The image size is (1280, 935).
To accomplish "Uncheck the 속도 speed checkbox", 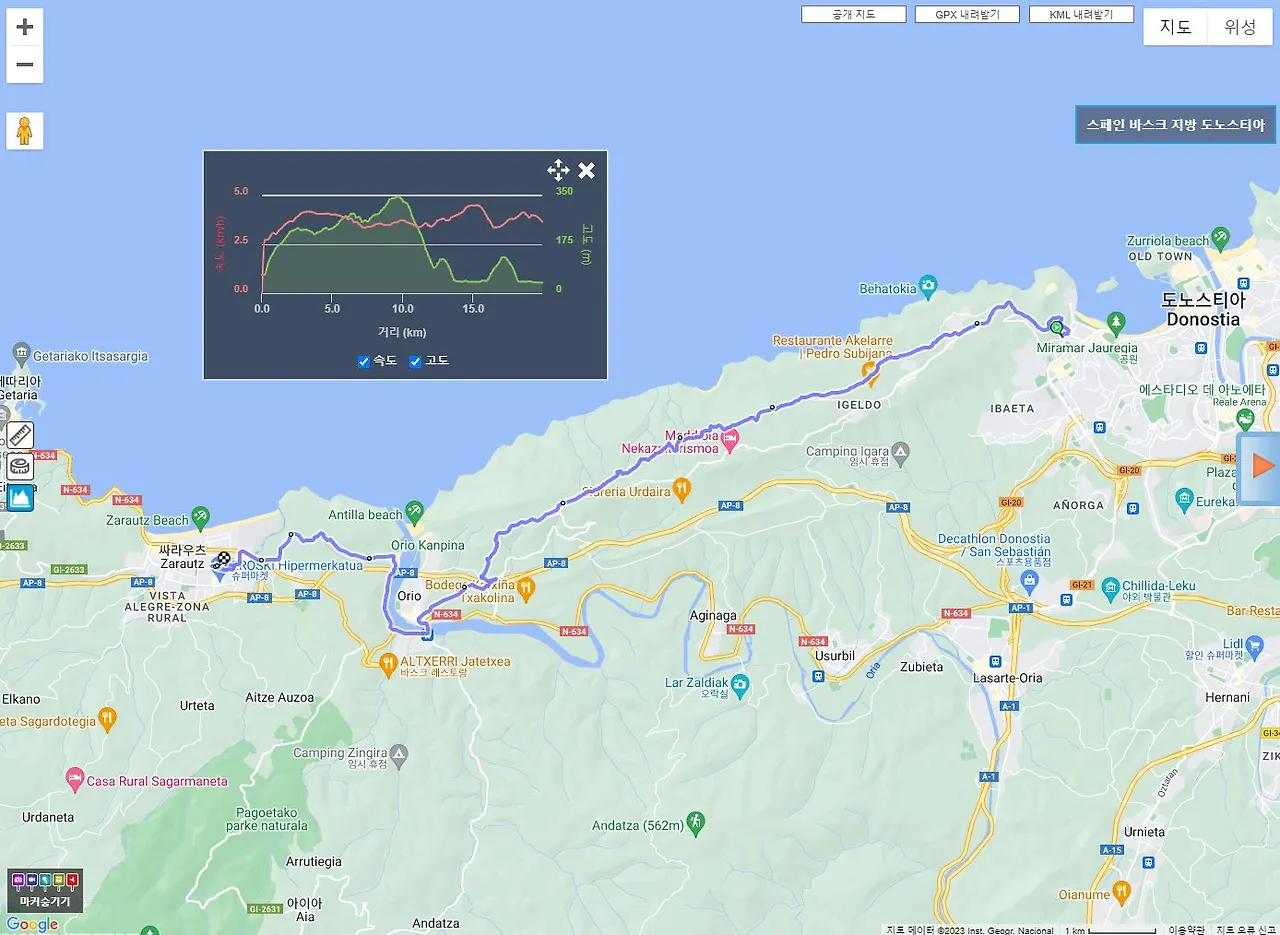I will click(x=364, y=361).
